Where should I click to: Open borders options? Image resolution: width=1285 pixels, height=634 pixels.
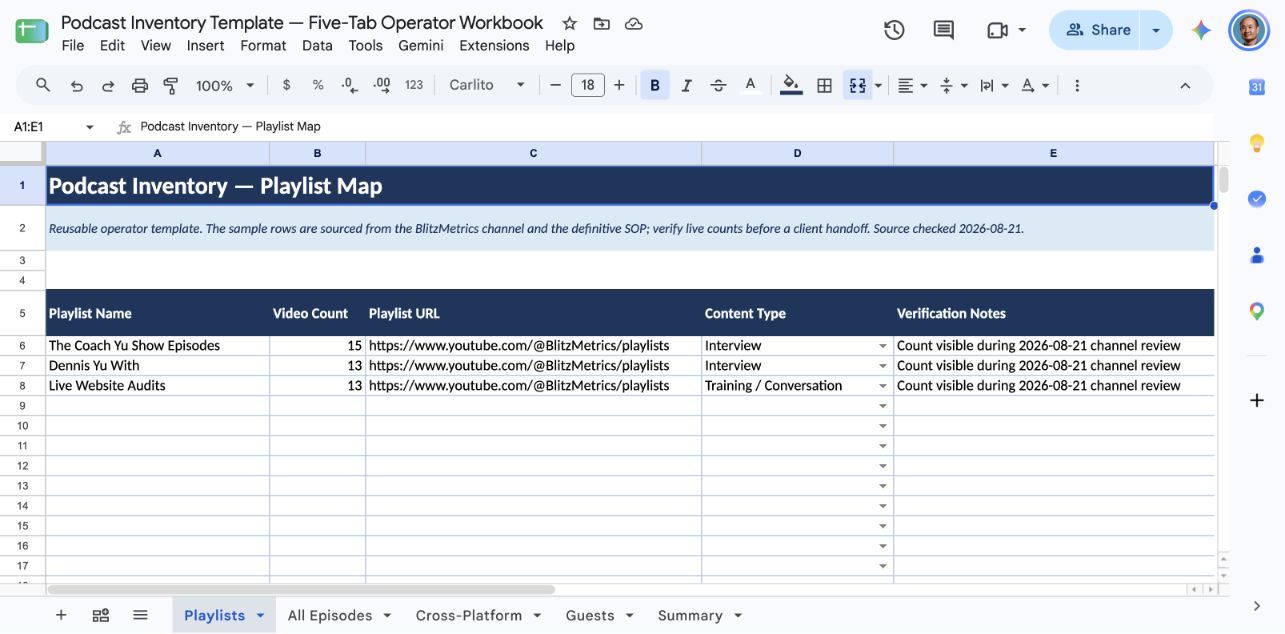[824, 86]
